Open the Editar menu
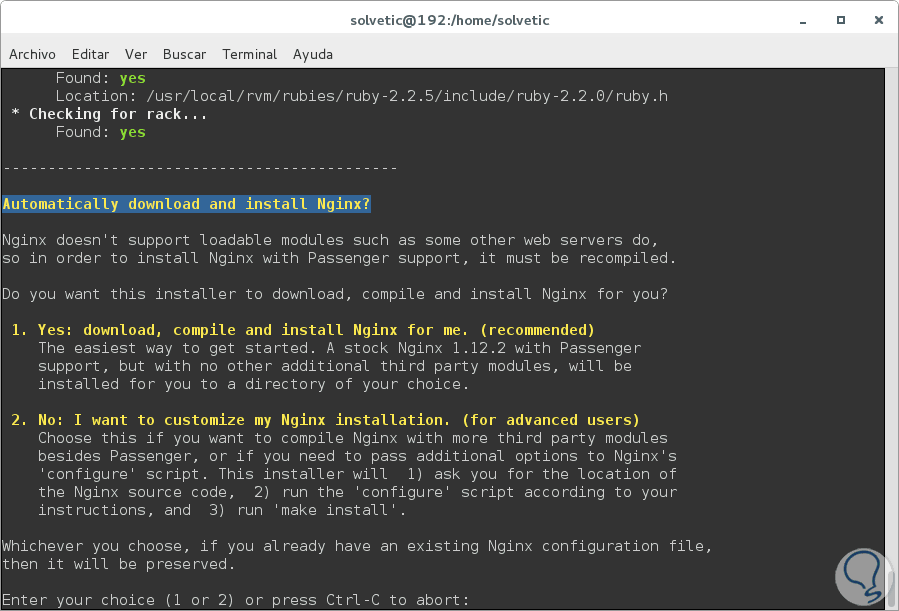 90,54
